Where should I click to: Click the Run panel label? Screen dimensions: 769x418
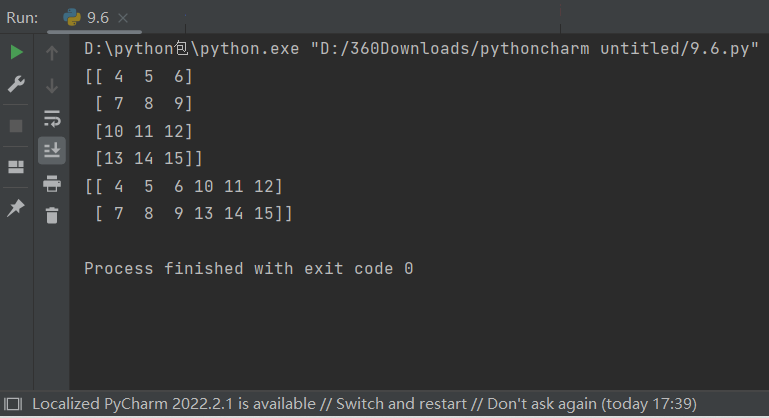pyautogui.click(x=22, y=18)
